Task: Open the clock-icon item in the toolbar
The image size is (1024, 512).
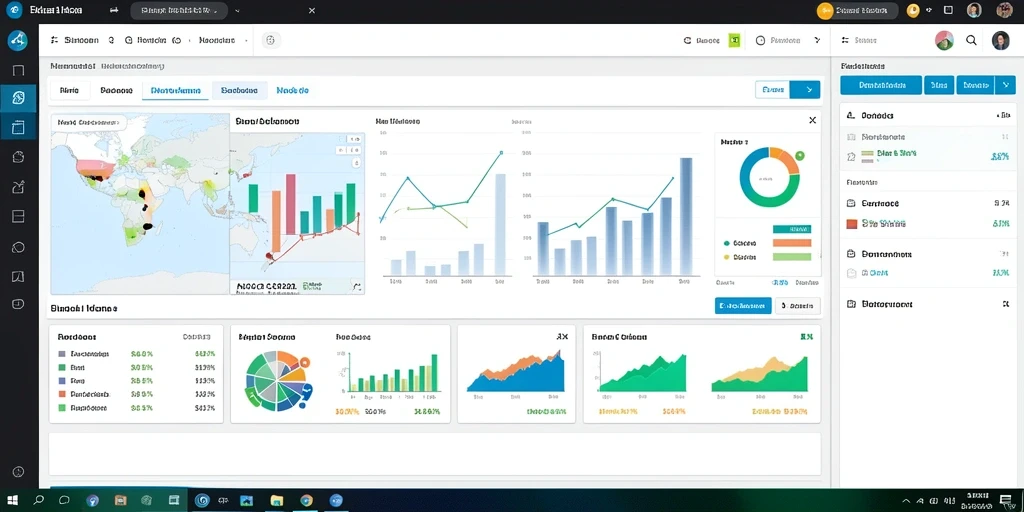Action: (778, 40)
